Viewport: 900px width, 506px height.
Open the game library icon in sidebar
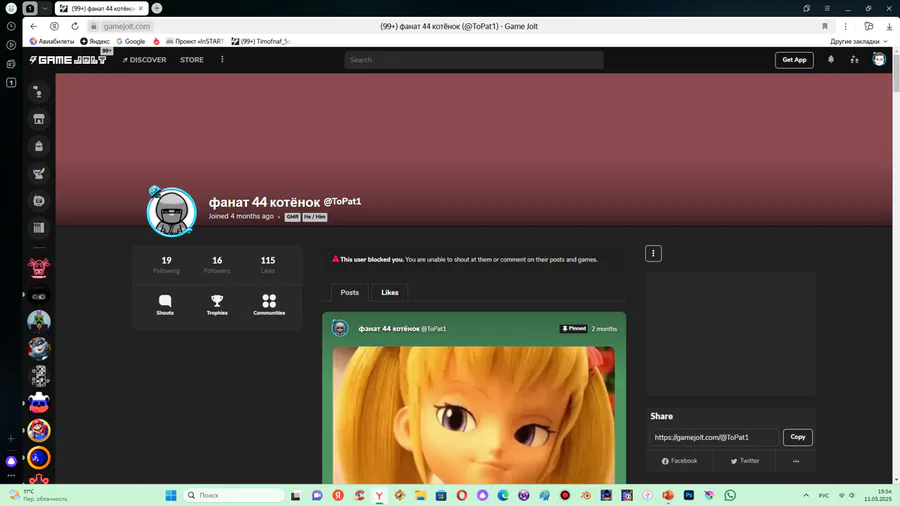click(38, 228)
